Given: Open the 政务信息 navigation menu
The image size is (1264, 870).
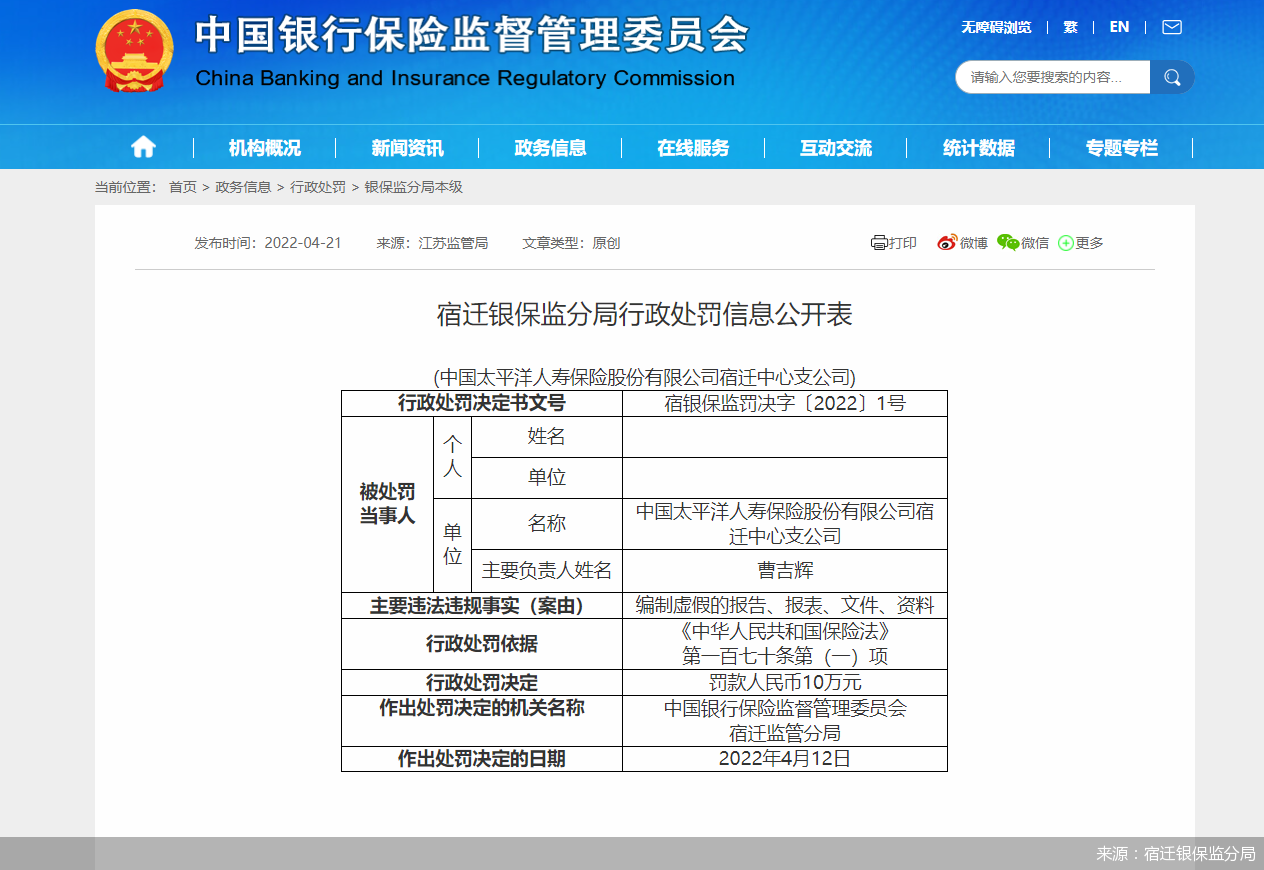Looking at the screenshot, I should click(x=550, y=147).
